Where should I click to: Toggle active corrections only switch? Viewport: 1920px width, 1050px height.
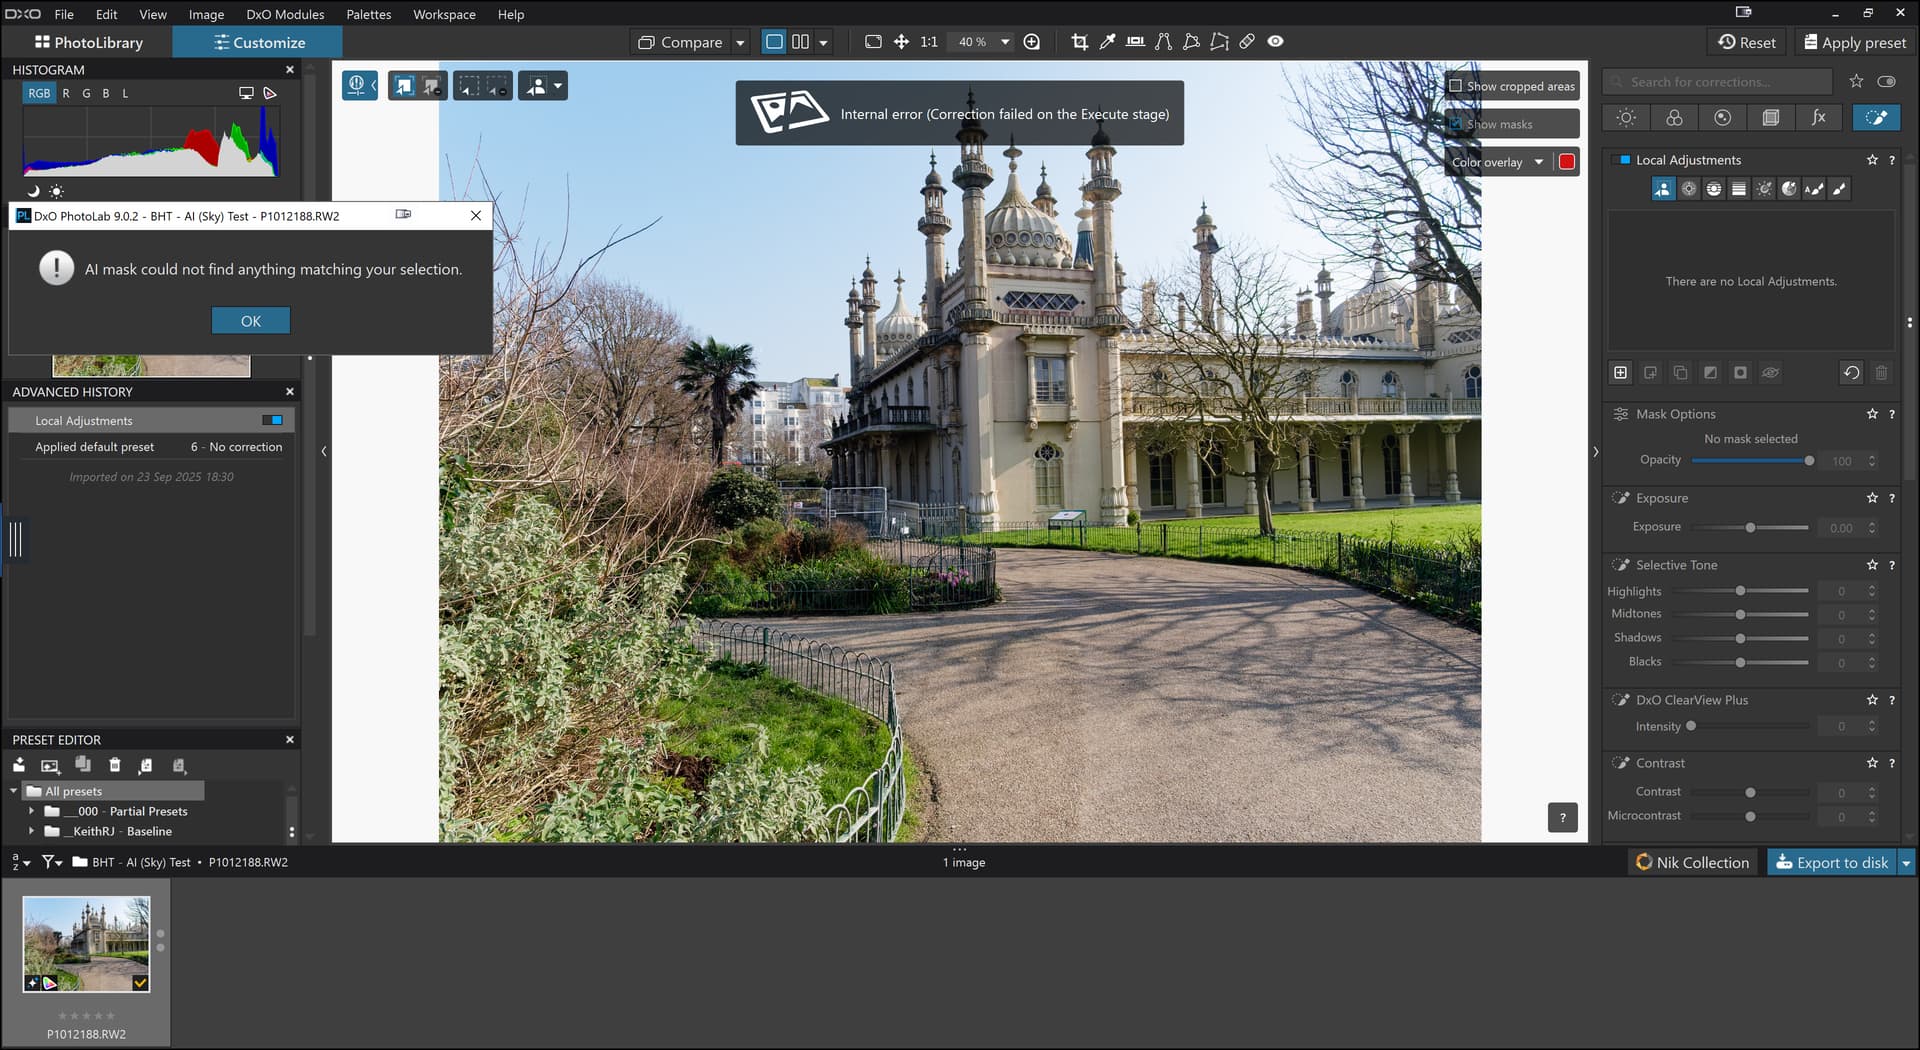pyautogui.click(x=1886, y=82)
